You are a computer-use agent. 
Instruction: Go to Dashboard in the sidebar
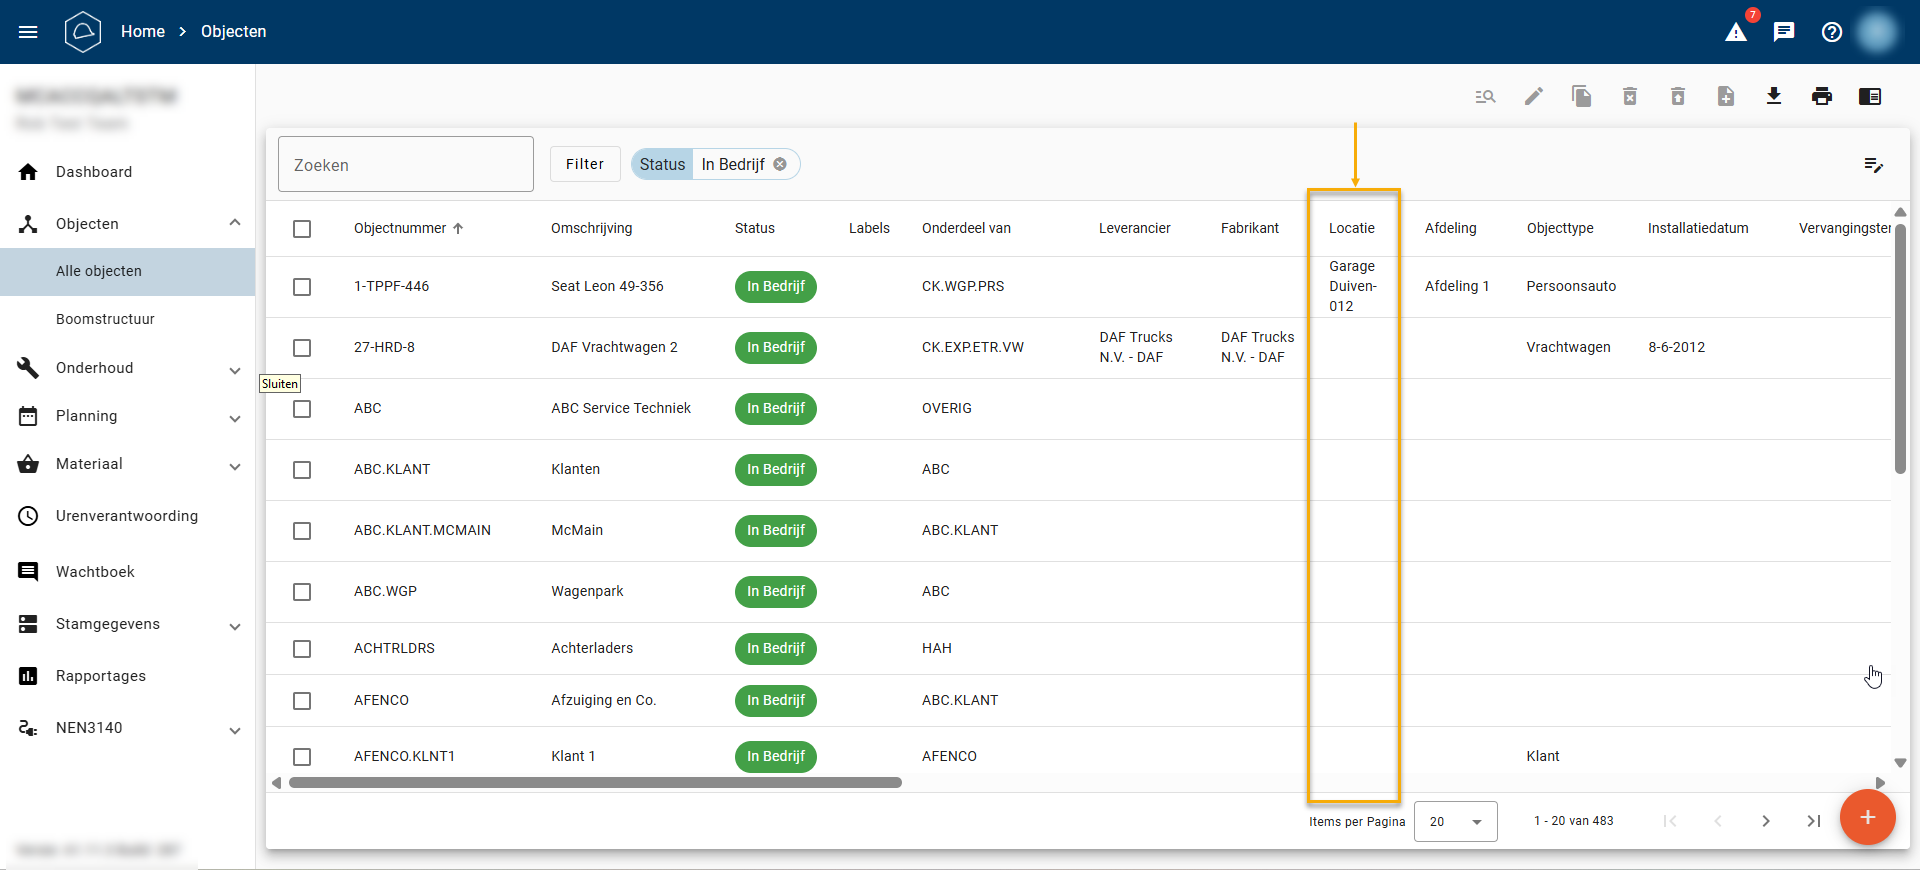(94, 172)
